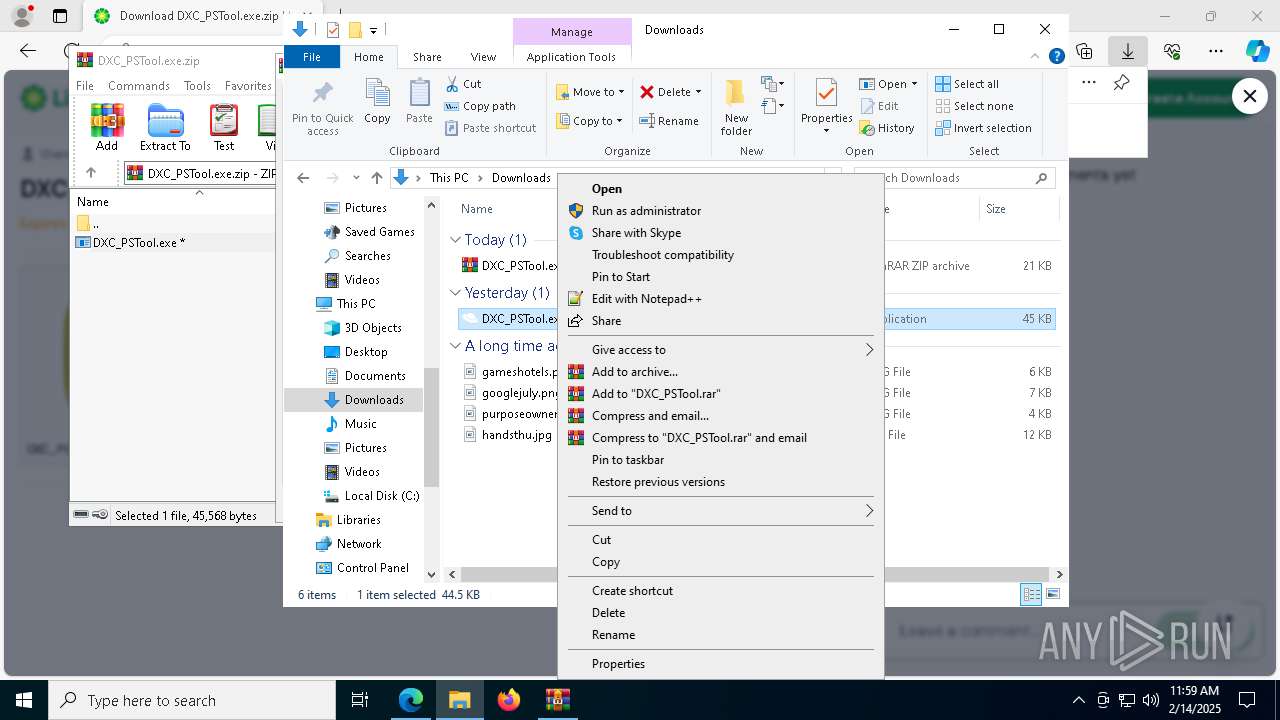1280x720 pixels.
Task: Open the File ribbon tab
Action: 312,57
